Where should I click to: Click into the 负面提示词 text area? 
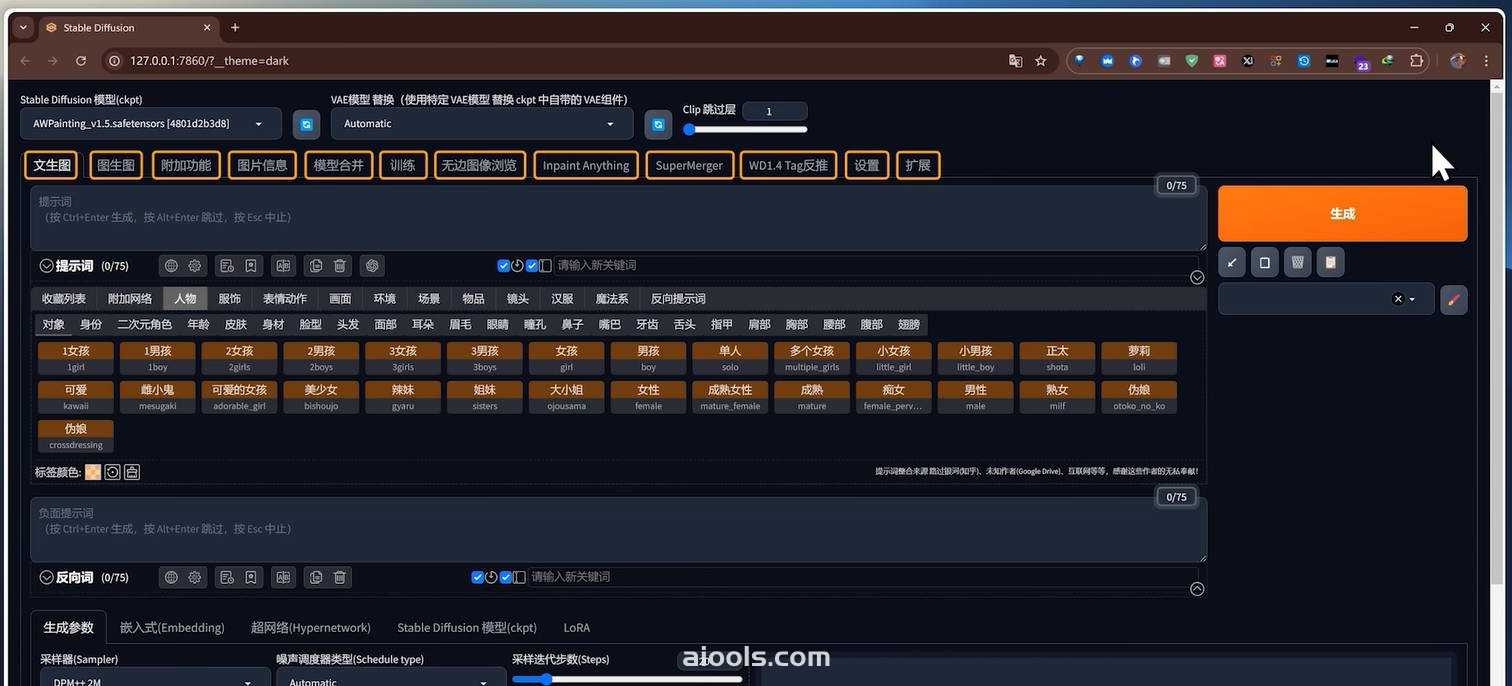pyautogui.click(x=618, y=530)
